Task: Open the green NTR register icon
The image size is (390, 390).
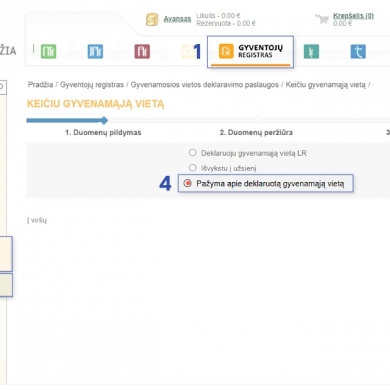Action: pyautogui.click(x=48, y=51)
